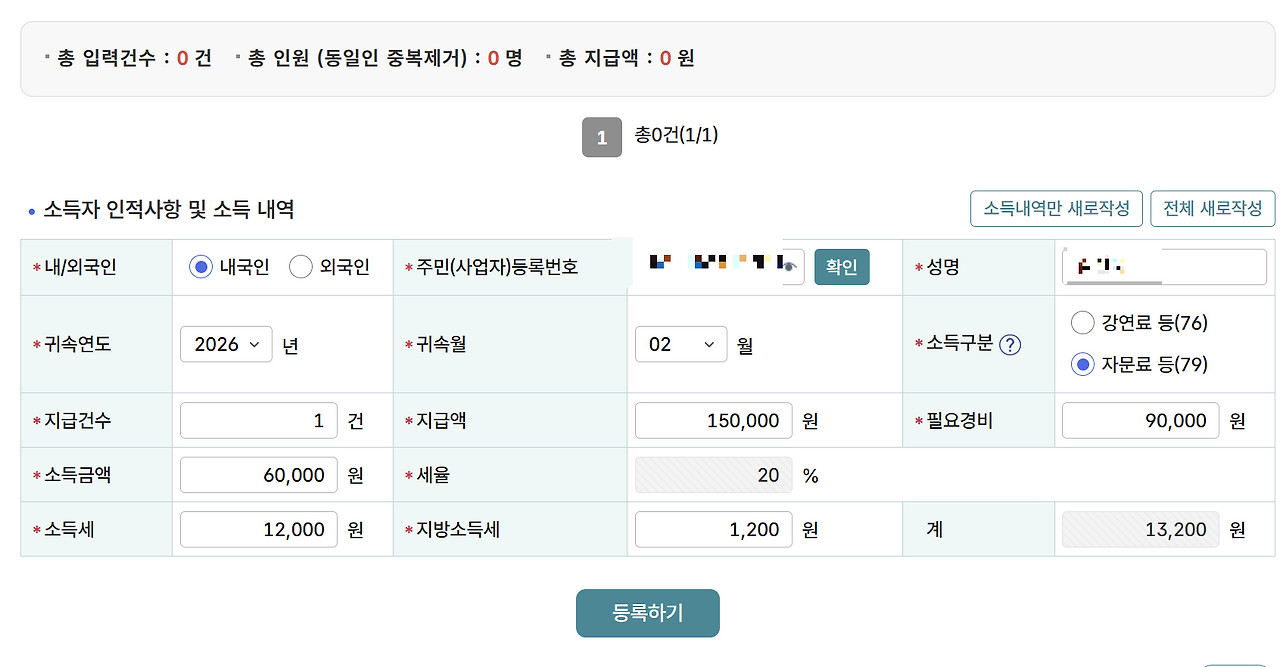This screenshot has width=1280, height=667.
Task: Click the 지급액 amount input field
Action: pyautogui.click(x=713, y=421)
